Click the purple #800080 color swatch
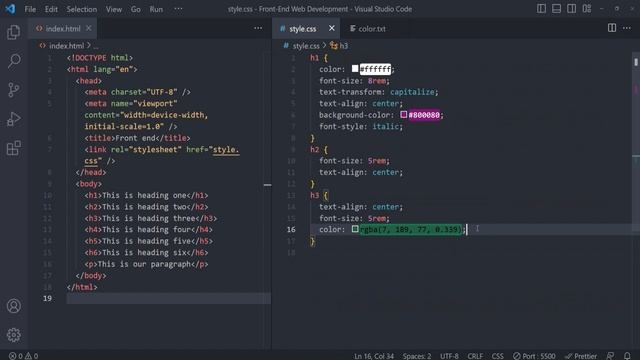 404,114
